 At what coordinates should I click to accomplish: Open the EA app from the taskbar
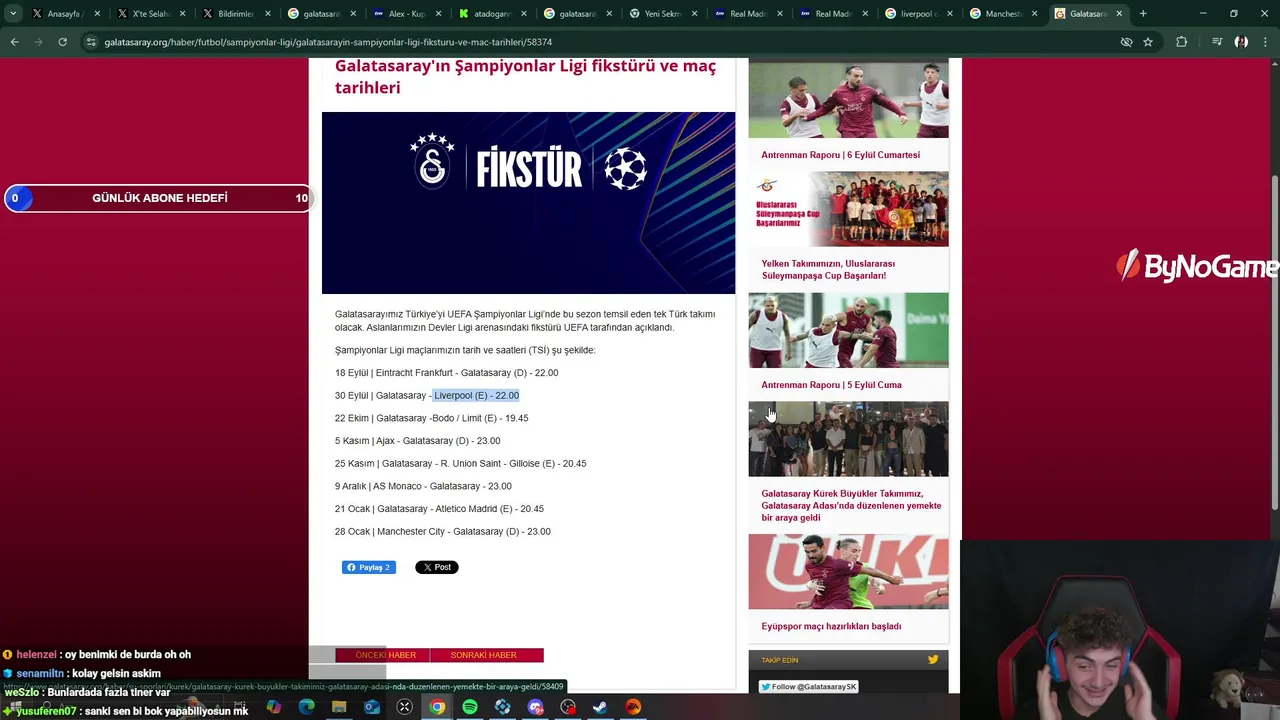pyautogui.click(x=633, y=707)
